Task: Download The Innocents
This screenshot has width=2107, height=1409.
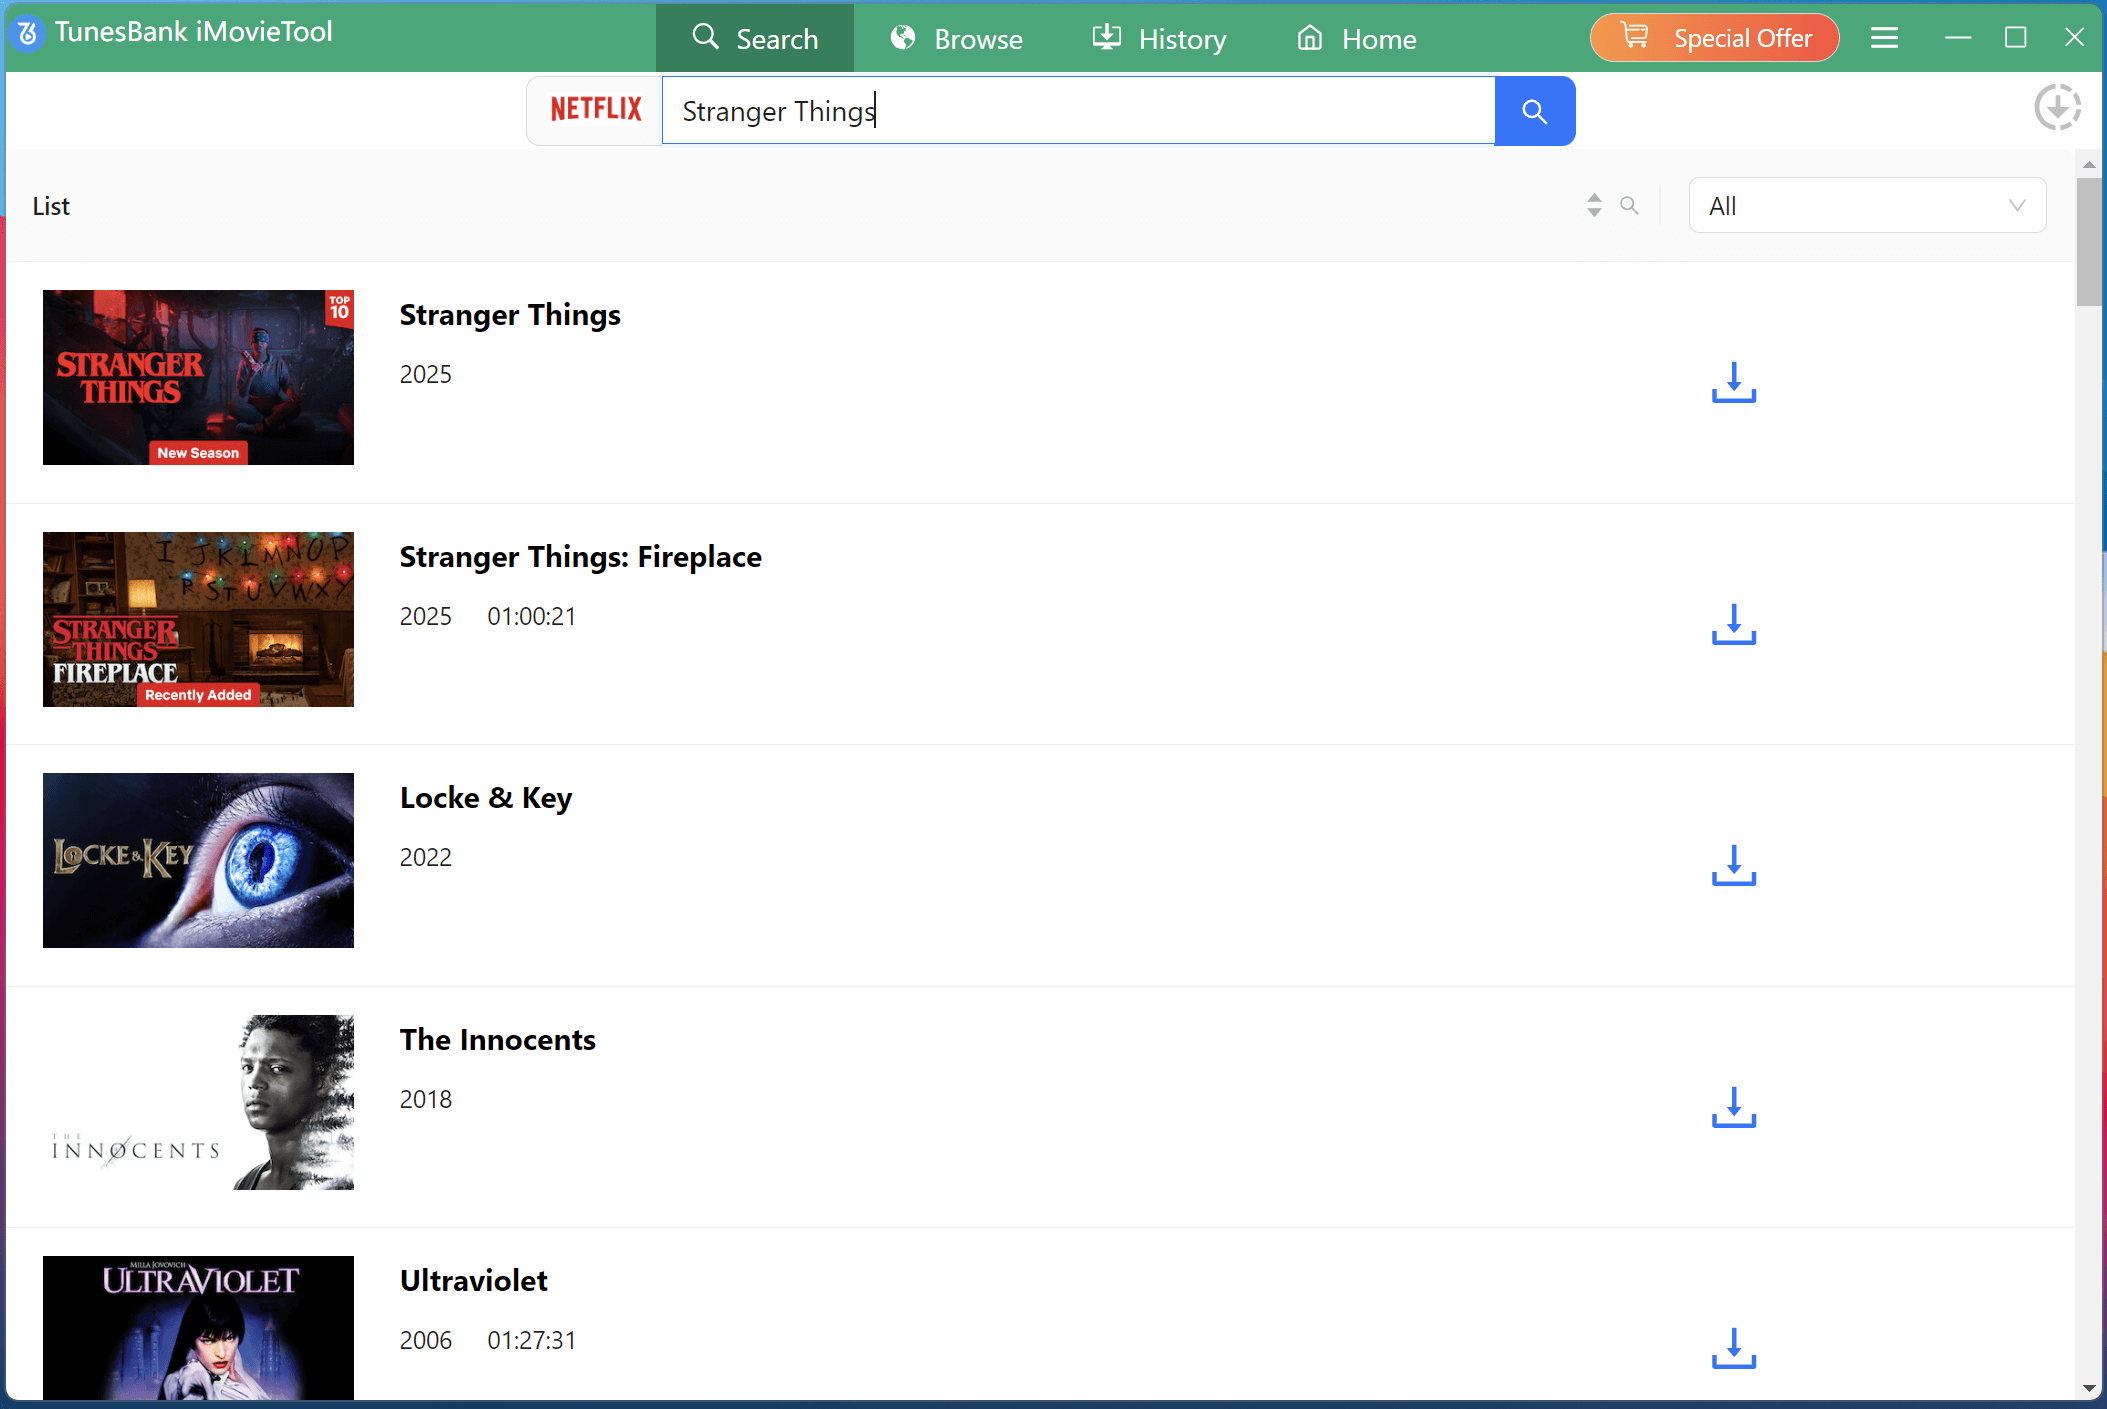Action: pyautogui.click(x=1733, y=1107)
